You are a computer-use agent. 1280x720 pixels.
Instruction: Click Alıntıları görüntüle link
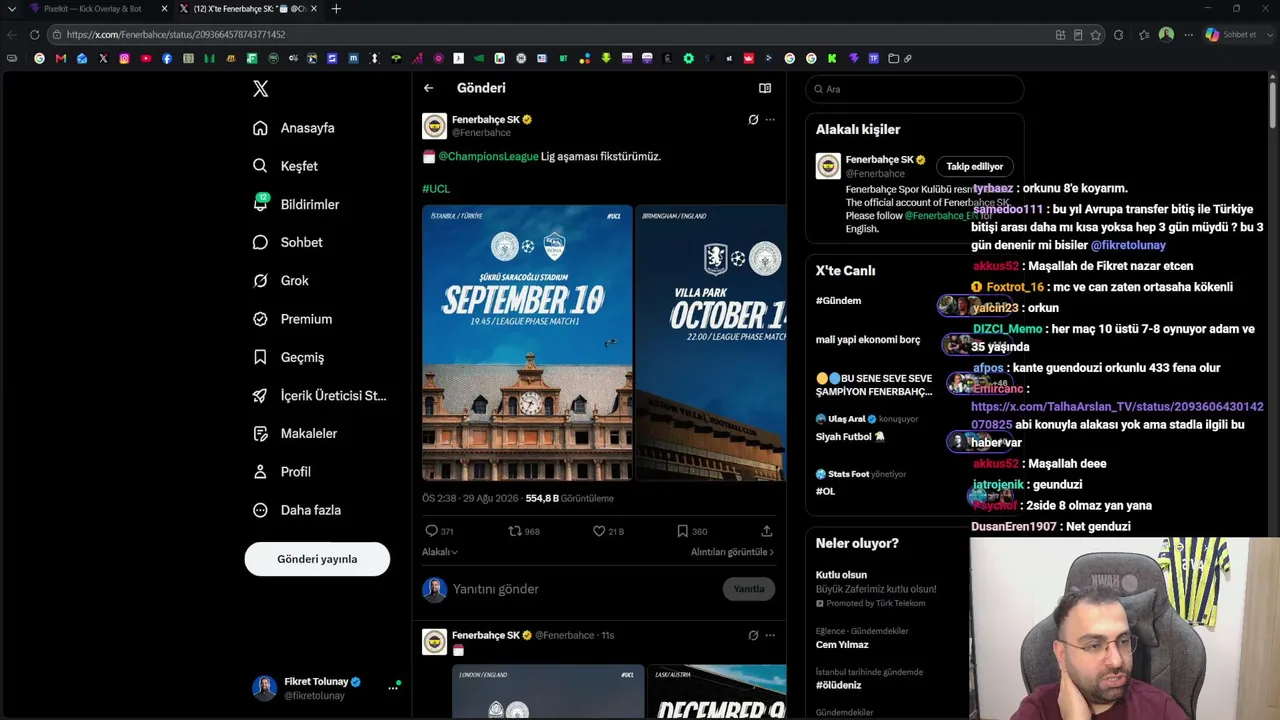(732, 552)
